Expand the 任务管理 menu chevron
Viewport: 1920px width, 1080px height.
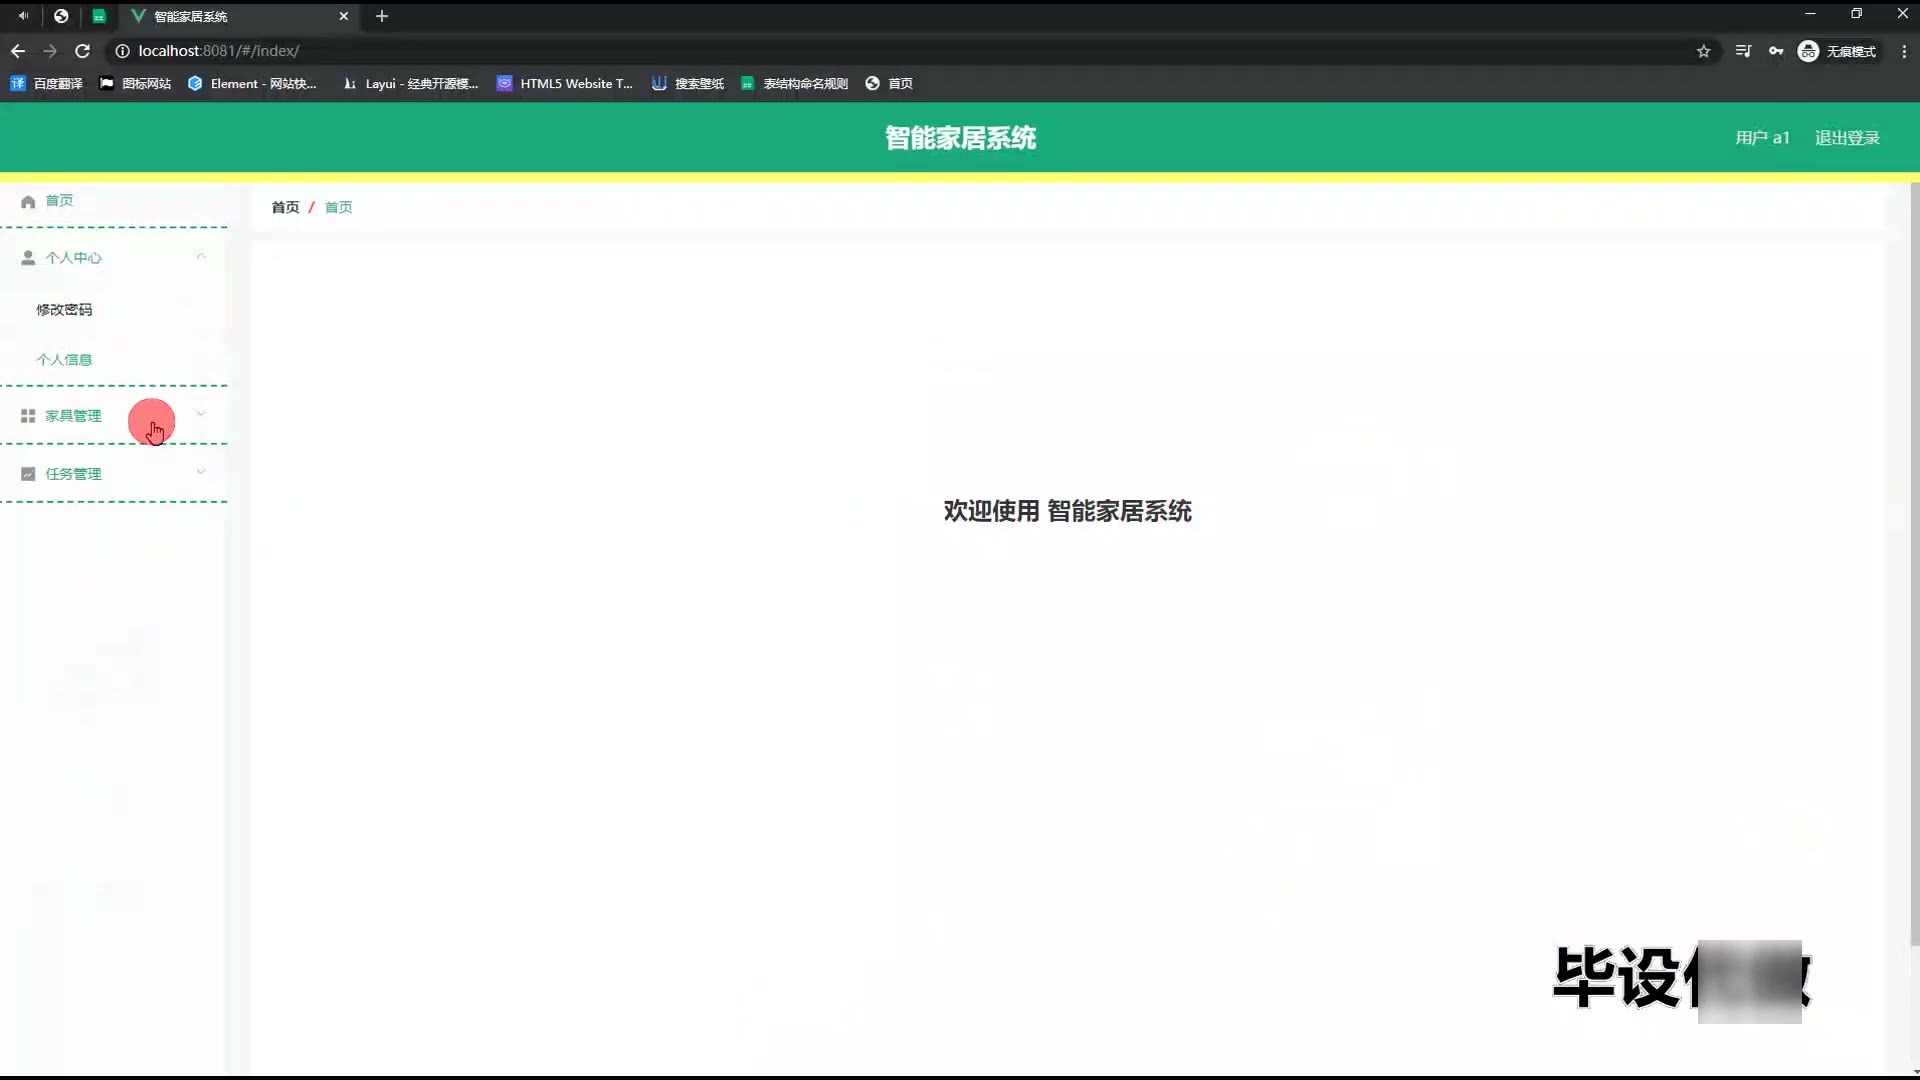[x=201, y=472]
